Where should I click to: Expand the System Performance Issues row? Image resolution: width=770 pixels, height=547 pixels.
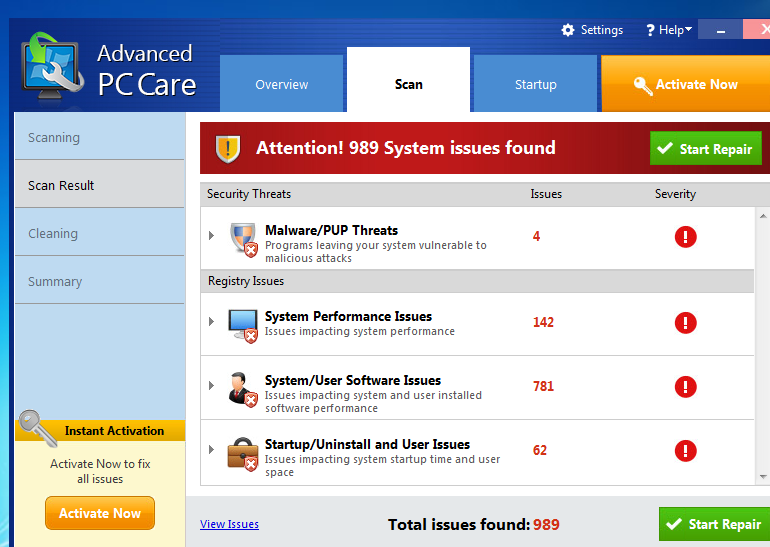(x=211, y=322)
